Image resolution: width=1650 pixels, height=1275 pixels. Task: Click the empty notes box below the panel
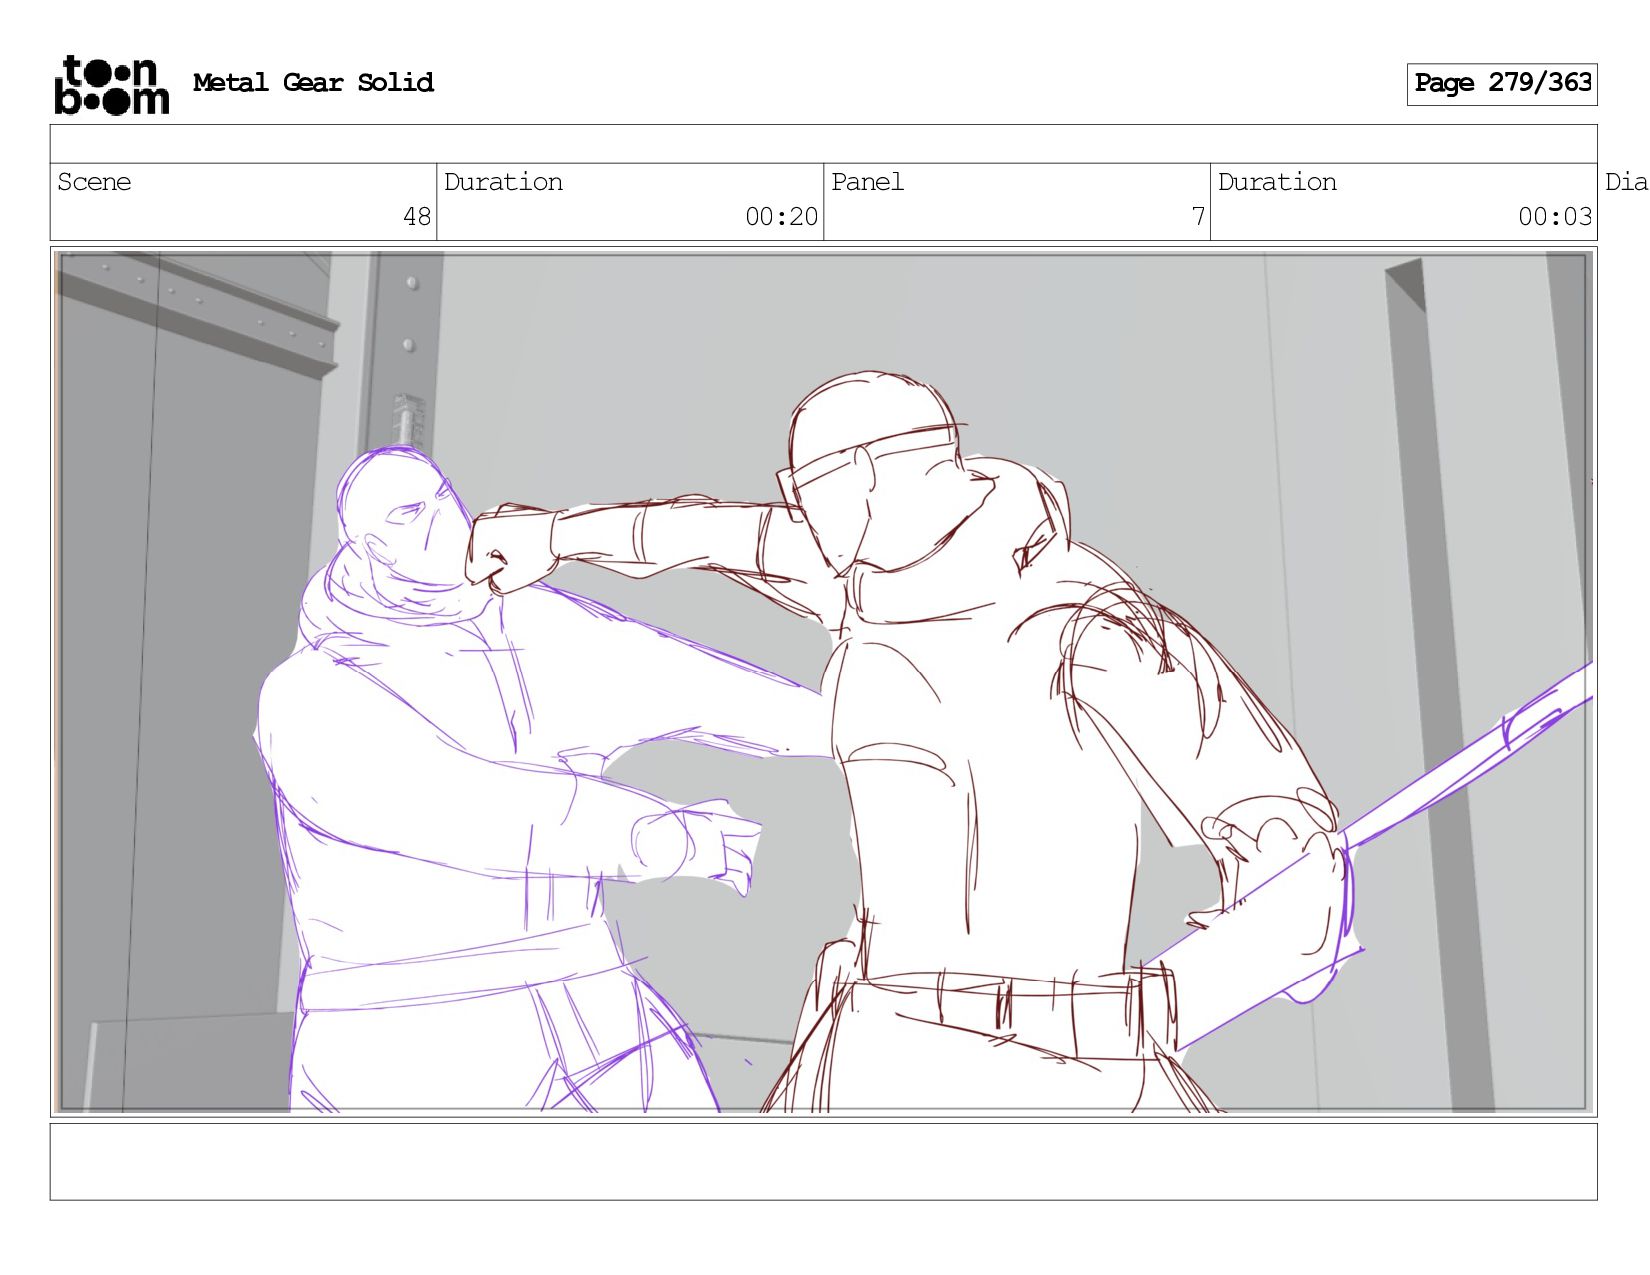pyautogui.click(x=824, y=1162)
